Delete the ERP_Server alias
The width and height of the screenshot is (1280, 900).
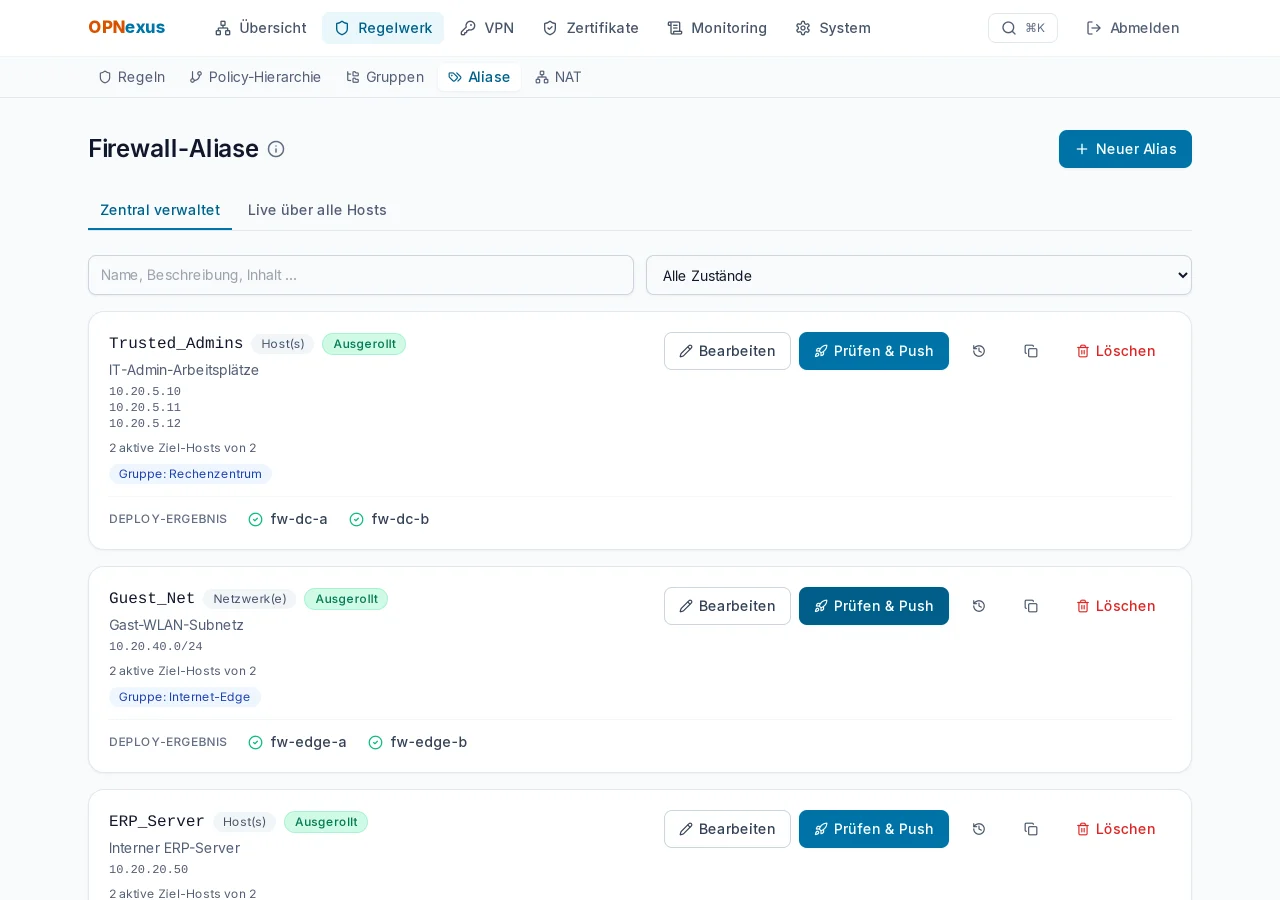[x=1116, y=829]
